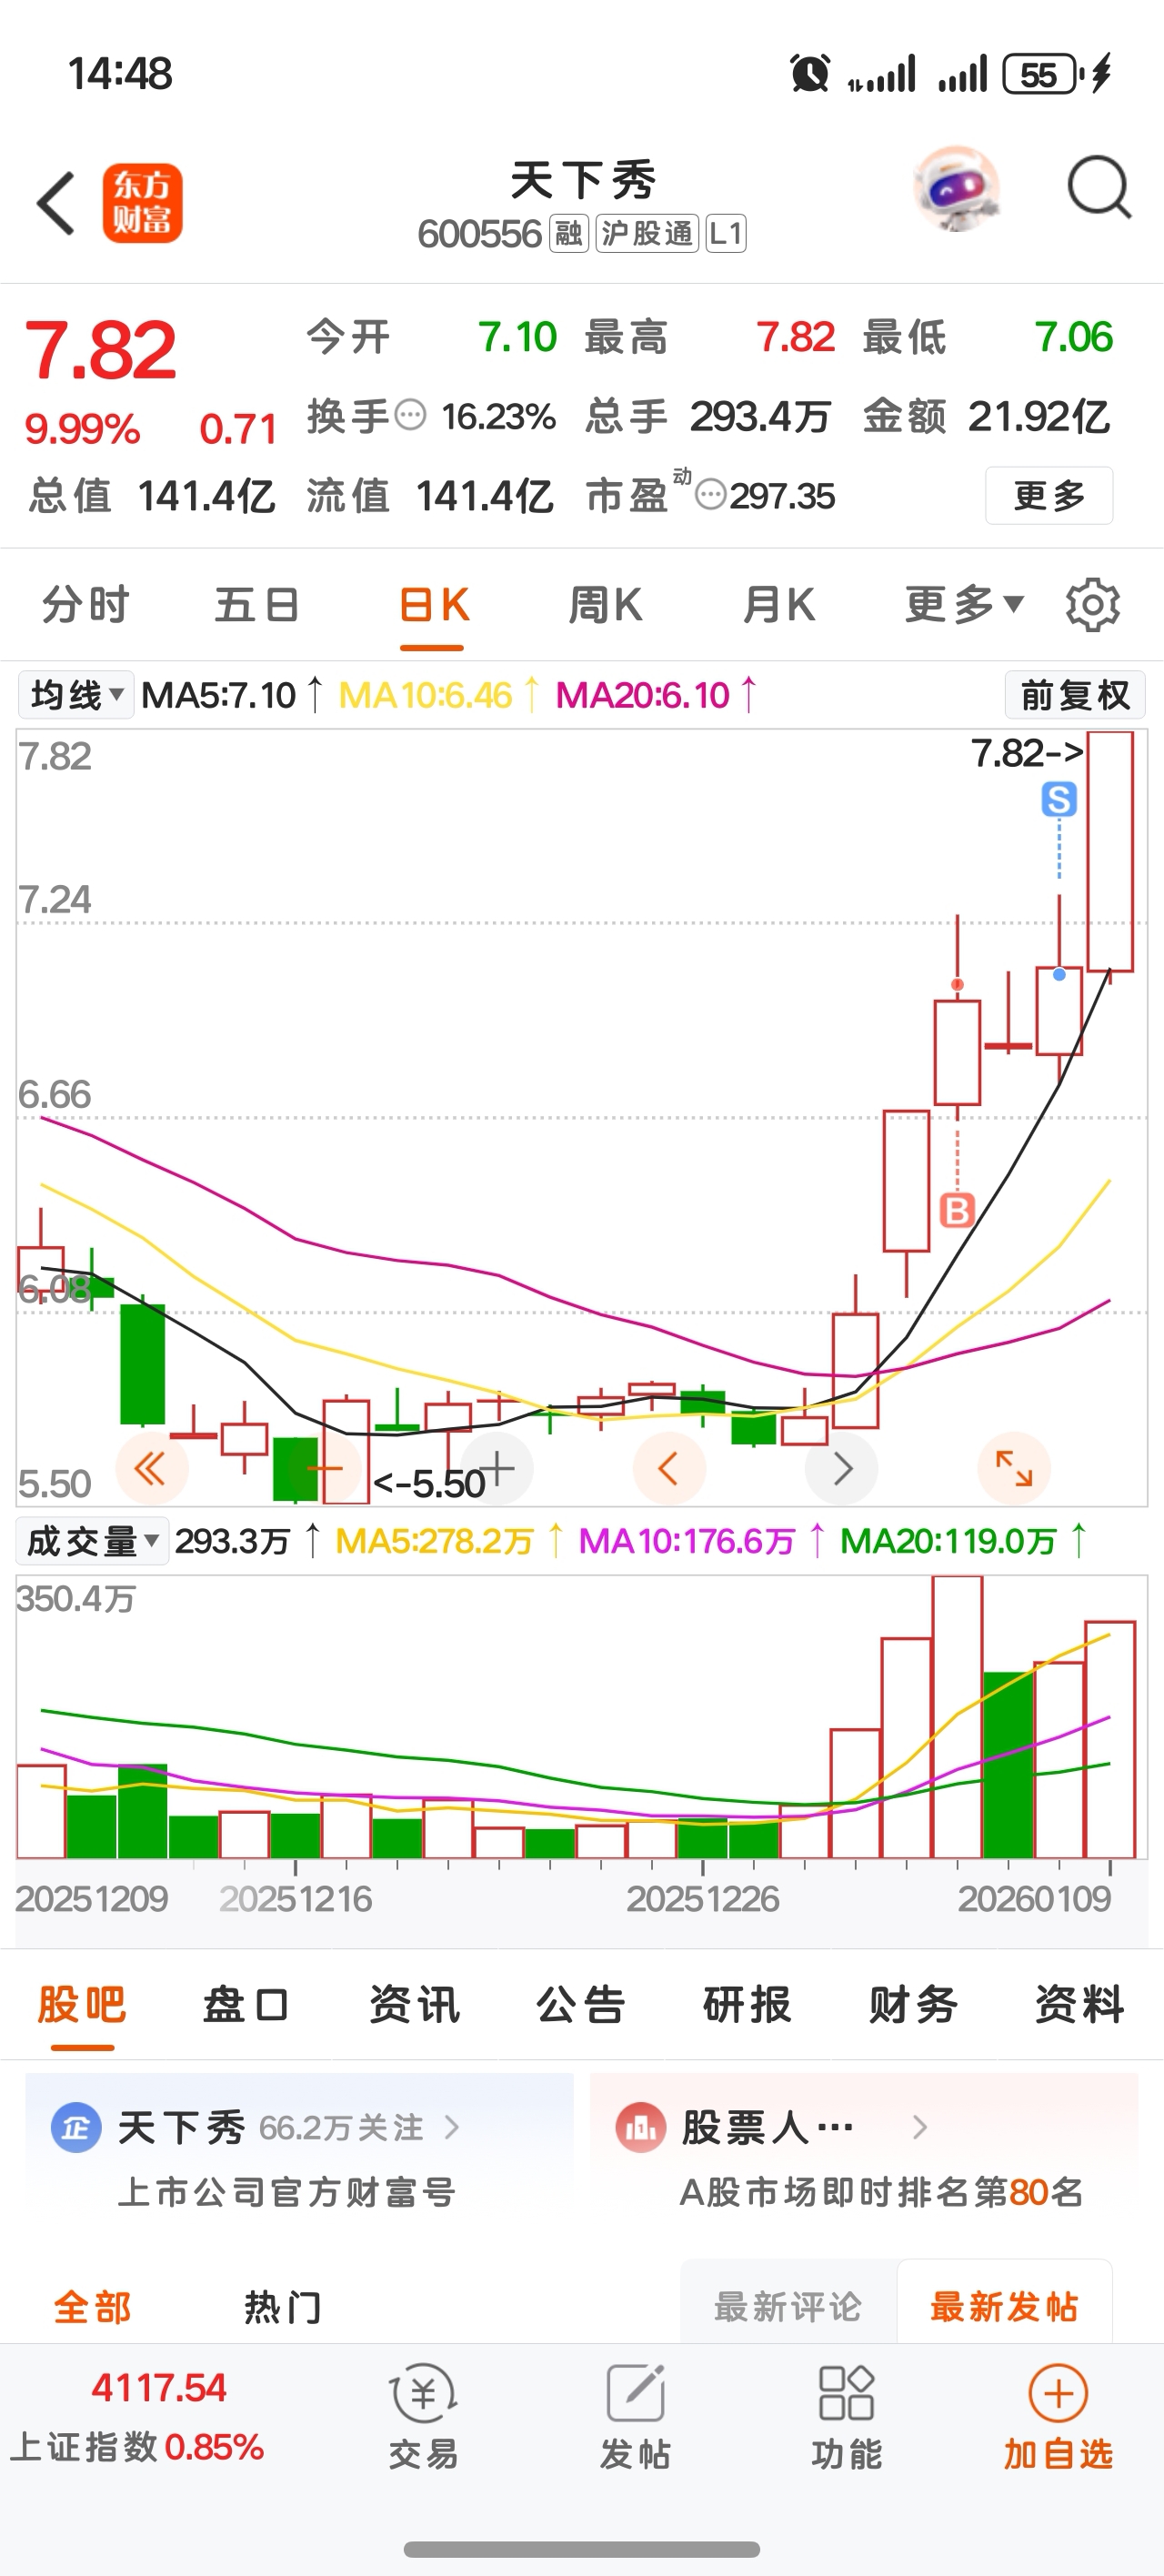The height and width of the screenshot is (2576, 1164).
Task: Tap the 天下秀 stock title
Action: pyautogui.click(x=583, y=181)
